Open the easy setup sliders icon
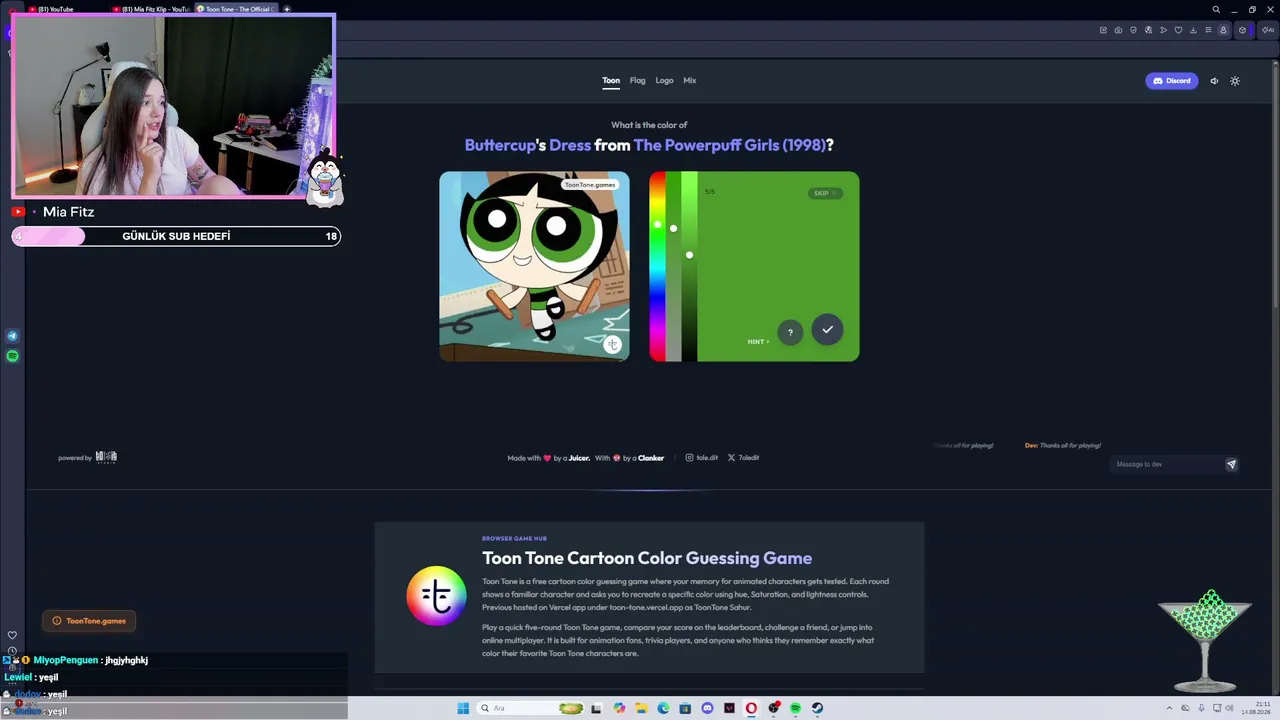1280x720 pixels. pos(1209,30)
